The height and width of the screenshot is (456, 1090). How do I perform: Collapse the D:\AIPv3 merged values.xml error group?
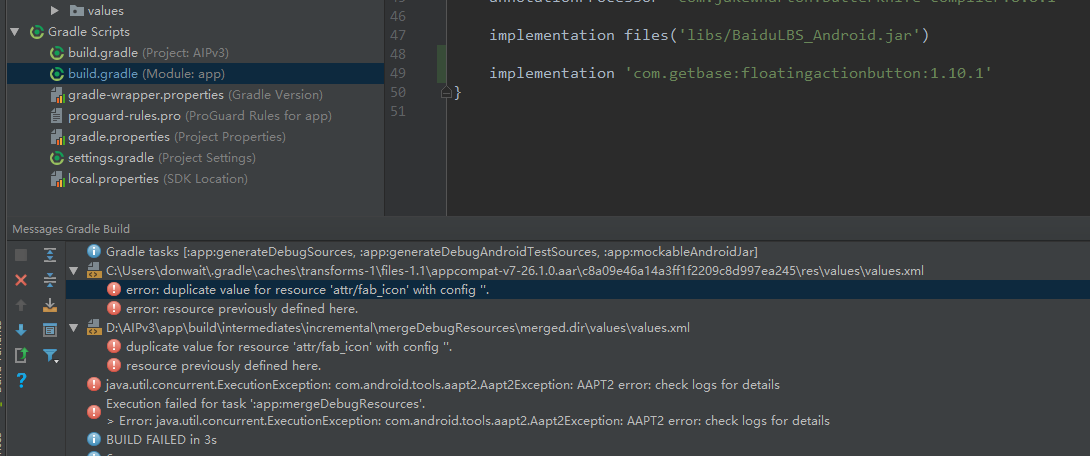(74, 327)
